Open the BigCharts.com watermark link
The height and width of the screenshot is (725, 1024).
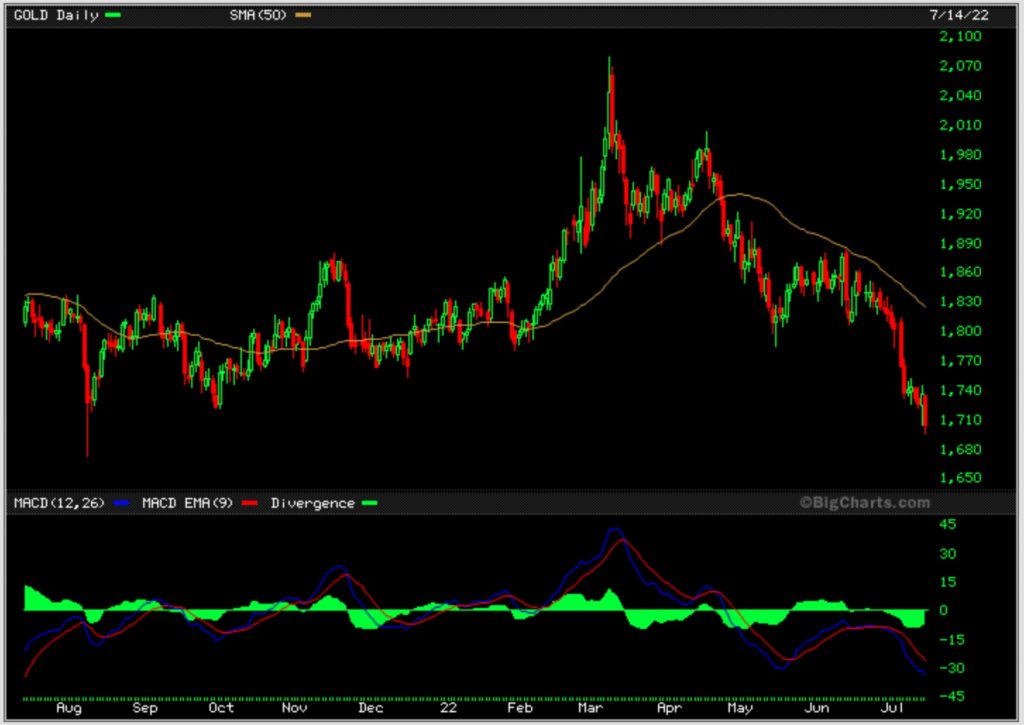tap(864, 503)
